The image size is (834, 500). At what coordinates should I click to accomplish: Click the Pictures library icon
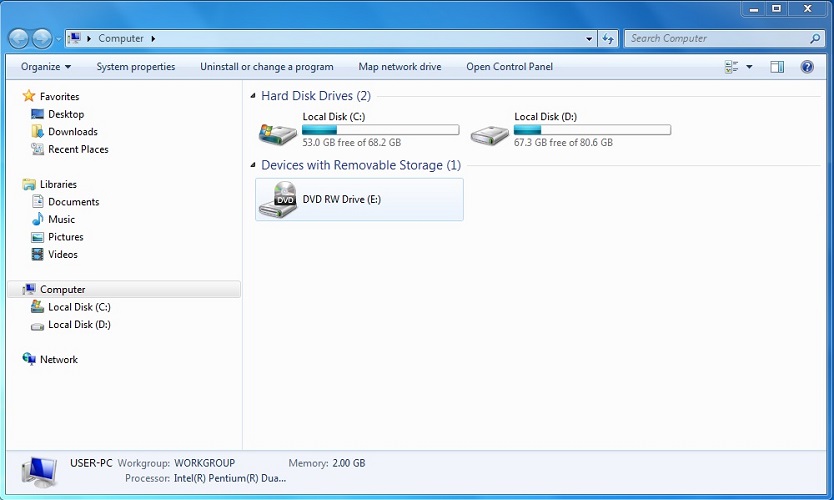click(x=37, y=237)
